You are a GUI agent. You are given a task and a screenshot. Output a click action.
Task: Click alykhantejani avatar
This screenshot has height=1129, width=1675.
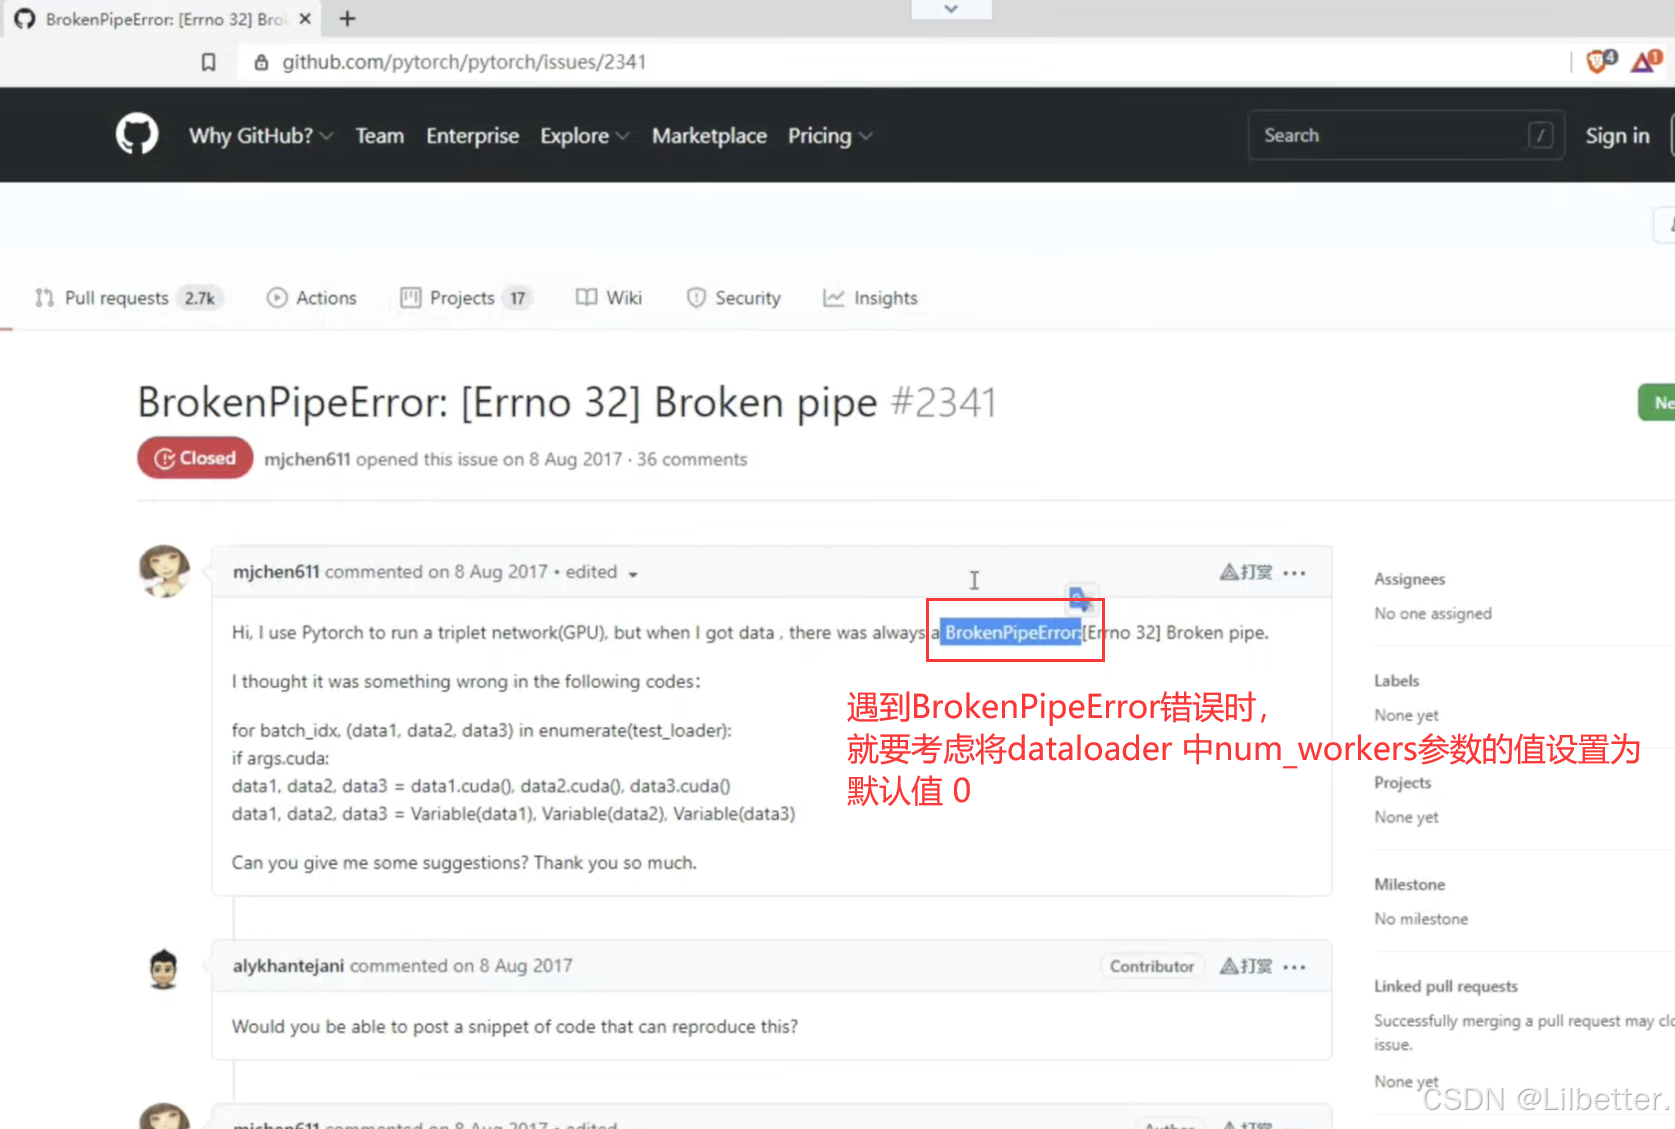click(x=163, y=969)
